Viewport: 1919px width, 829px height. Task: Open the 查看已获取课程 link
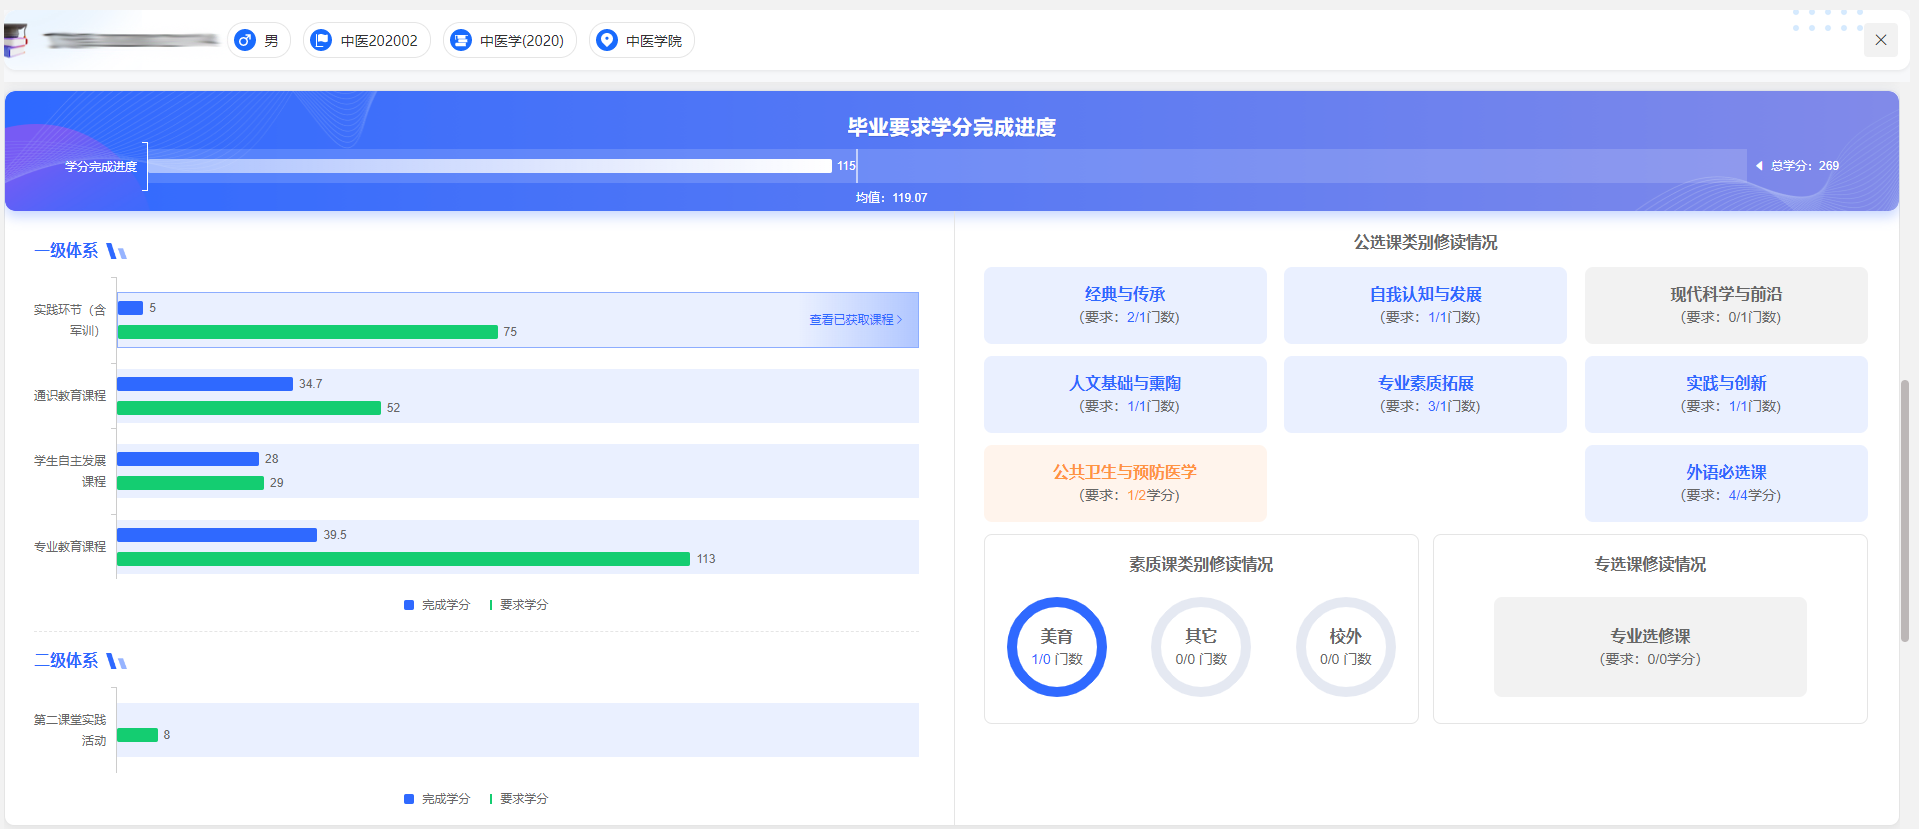pos(855,320)
